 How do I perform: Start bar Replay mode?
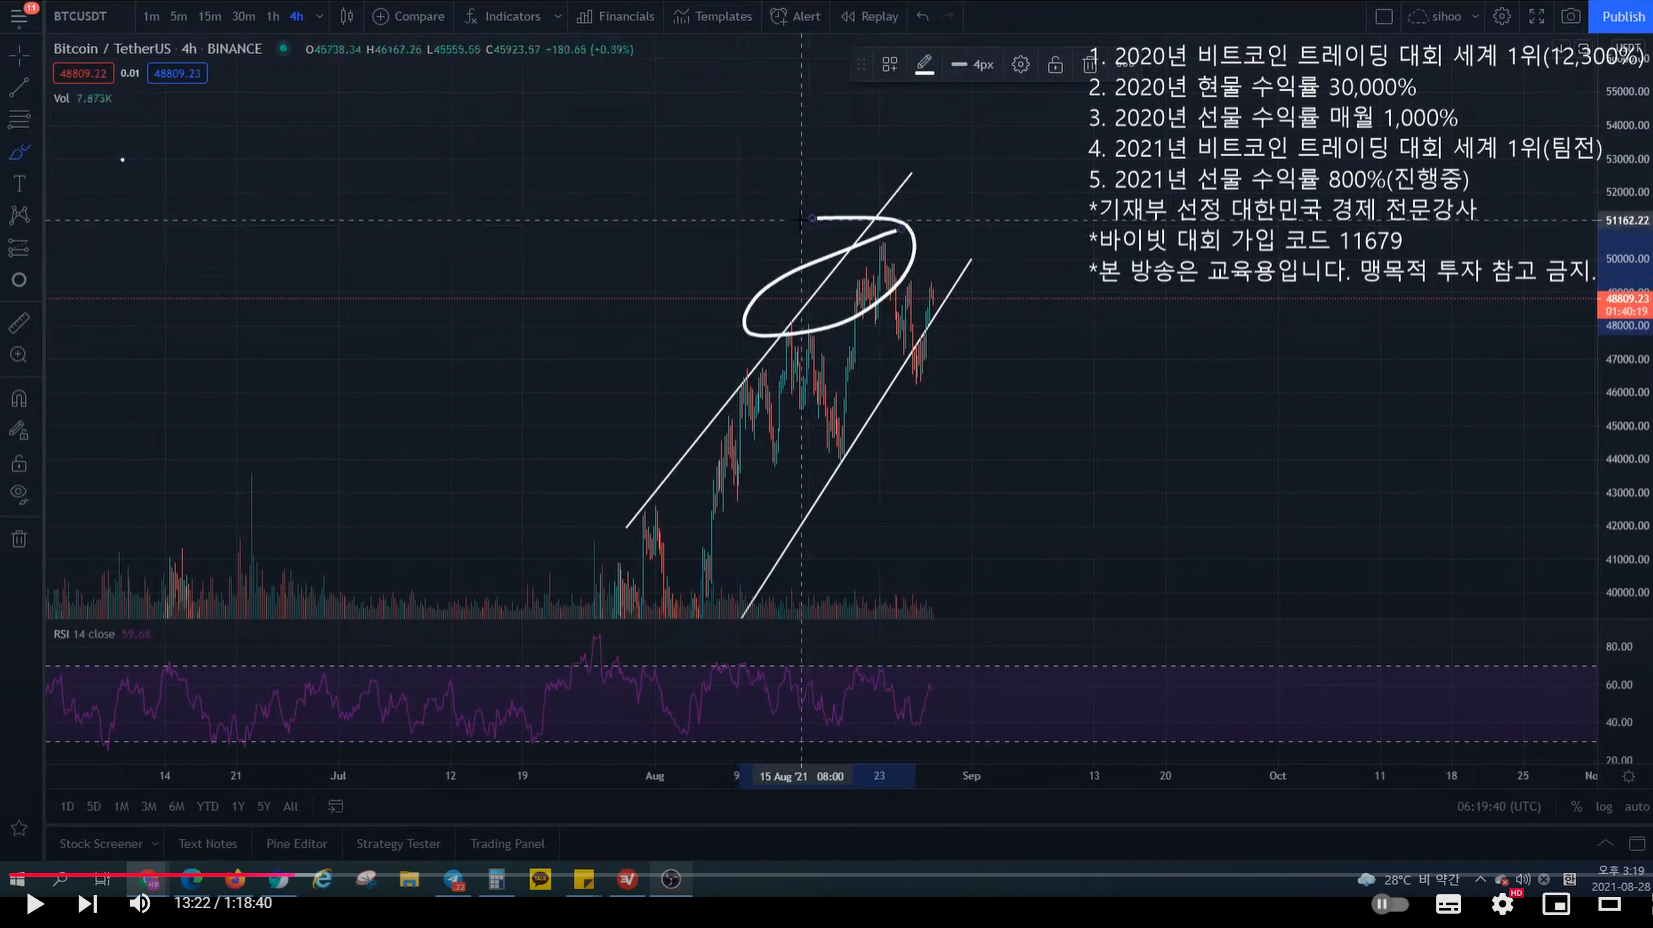click(x=870, y=16)
